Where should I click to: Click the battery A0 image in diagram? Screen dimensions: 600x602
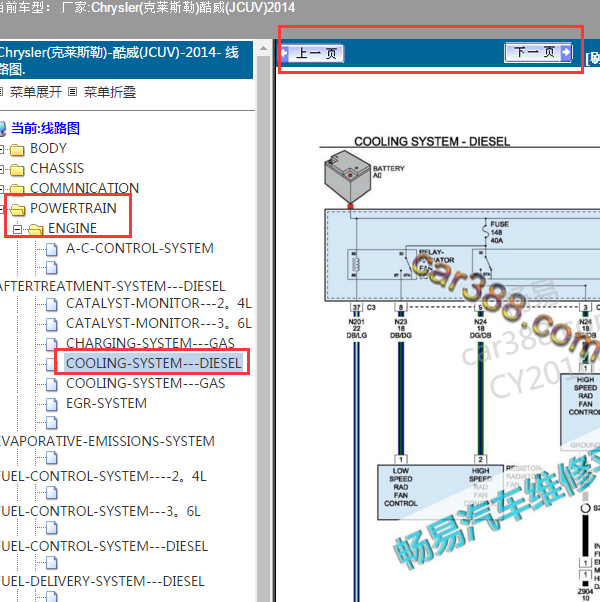pos(347,177)
